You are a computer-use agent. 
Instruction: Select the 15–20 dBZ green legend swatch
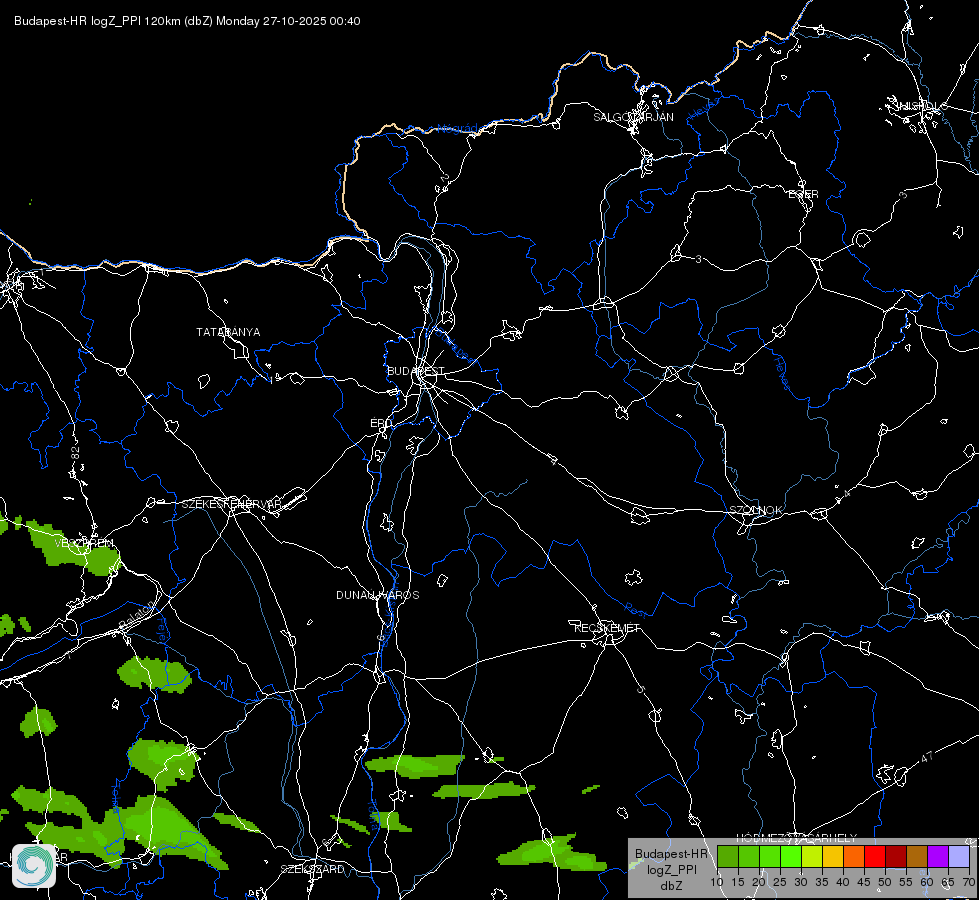coord(749,856)
